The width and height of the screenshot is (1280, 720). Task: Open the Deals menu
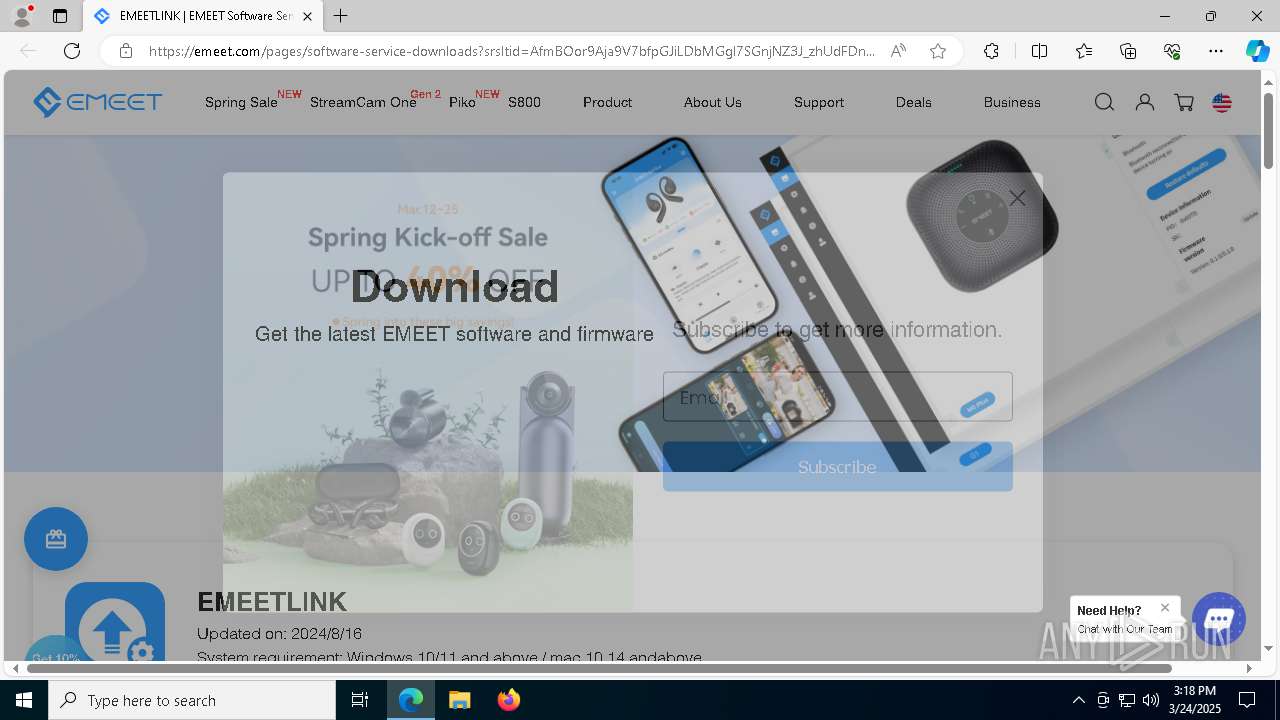(x=914, y=102)
